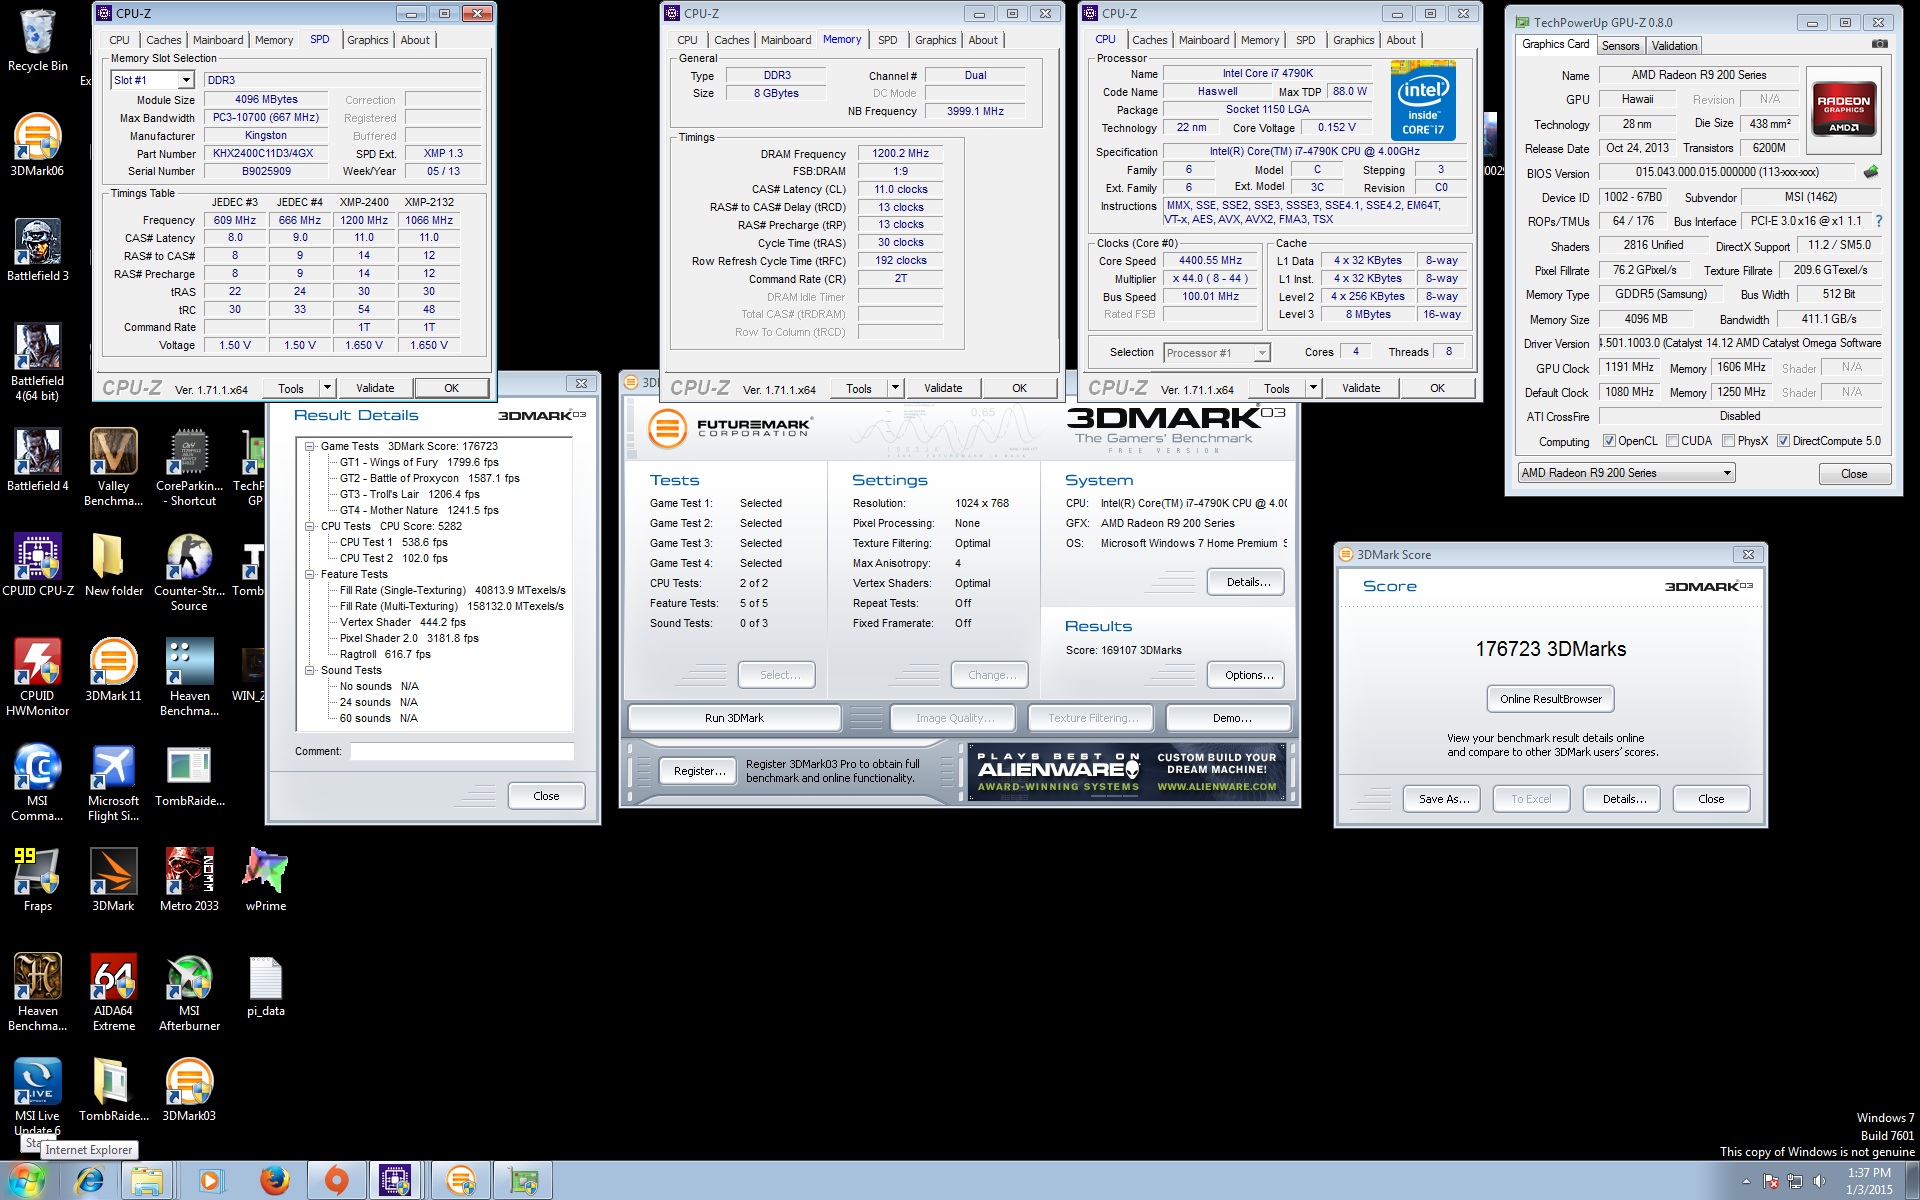Click the Run 3DMark button
The image size is (1920, 1200).
734,718
